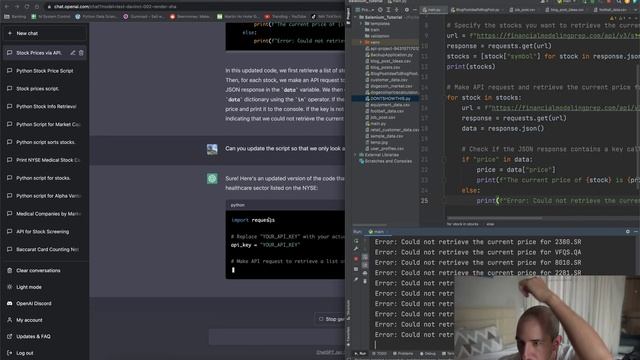Image resolution: width=640 pixels, height=360 pixels.
Task: Click wrench icon in Run panel
Action: coord(356,249)
